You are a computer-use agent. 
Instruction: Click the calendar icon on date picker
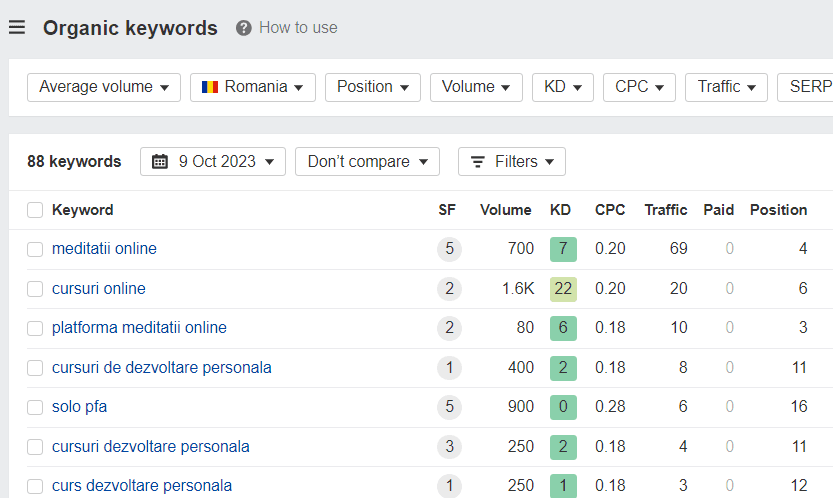[161, 162]
